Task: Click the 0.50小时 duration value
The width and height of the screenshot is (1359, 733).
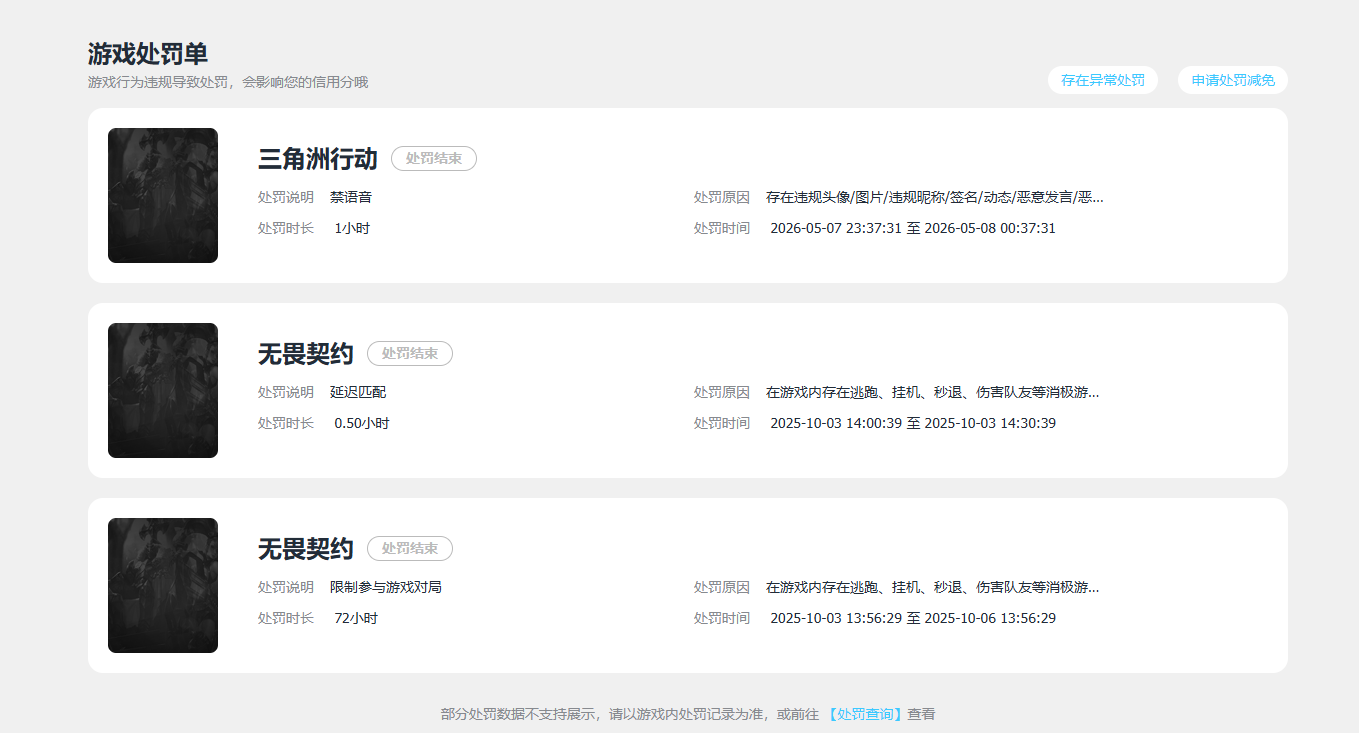Action: [362, 423]
